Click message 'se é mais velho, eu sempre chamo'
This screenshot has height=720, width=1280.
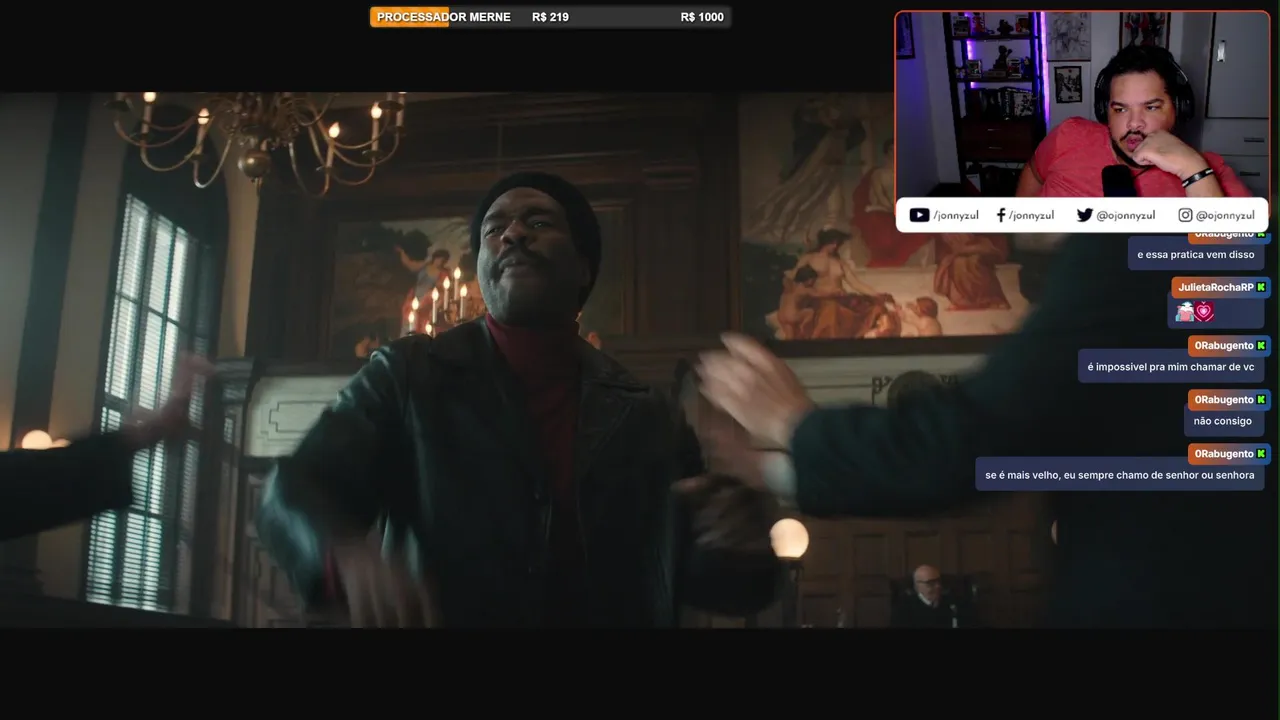[1119, 475]
